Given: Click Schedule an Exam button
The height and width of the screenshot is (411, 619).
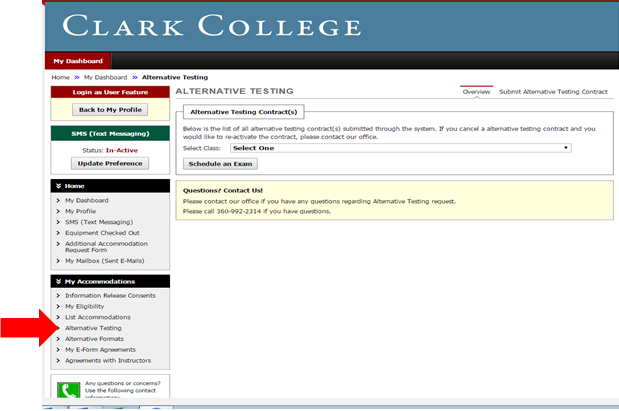Looking at the screenshot, I should pos(220,164).
